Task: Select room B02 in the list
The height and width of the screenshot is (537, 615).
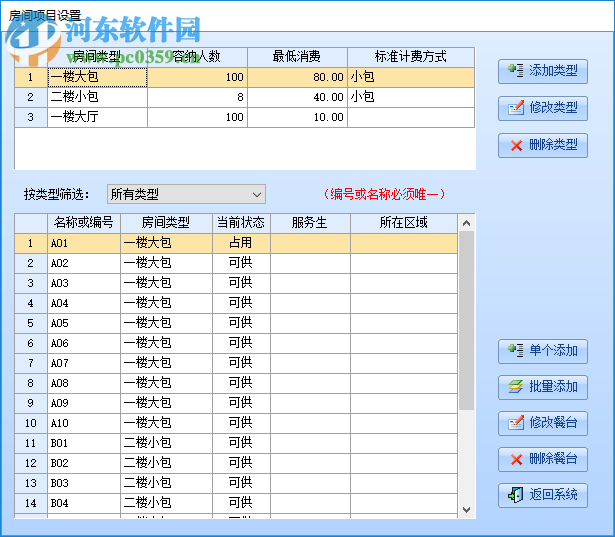Action: click(236, 463)
